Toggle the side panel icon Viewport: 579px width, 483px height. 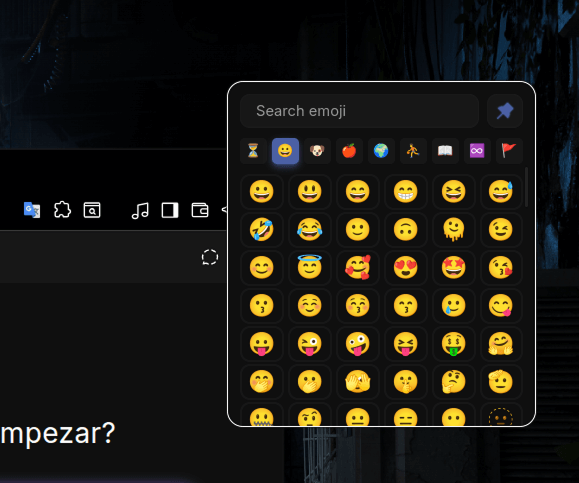pyautogui.click(x=170, y=210)
